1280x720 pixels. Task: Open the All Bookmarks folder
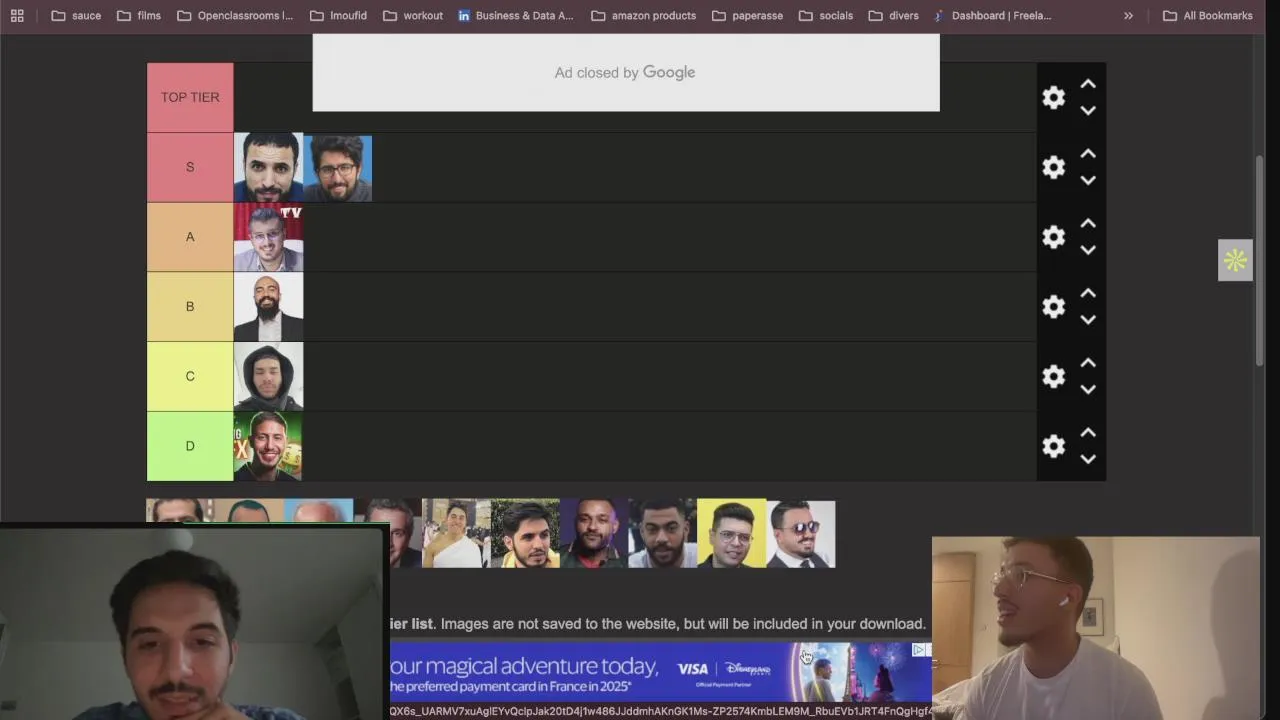pos(1207,15)
